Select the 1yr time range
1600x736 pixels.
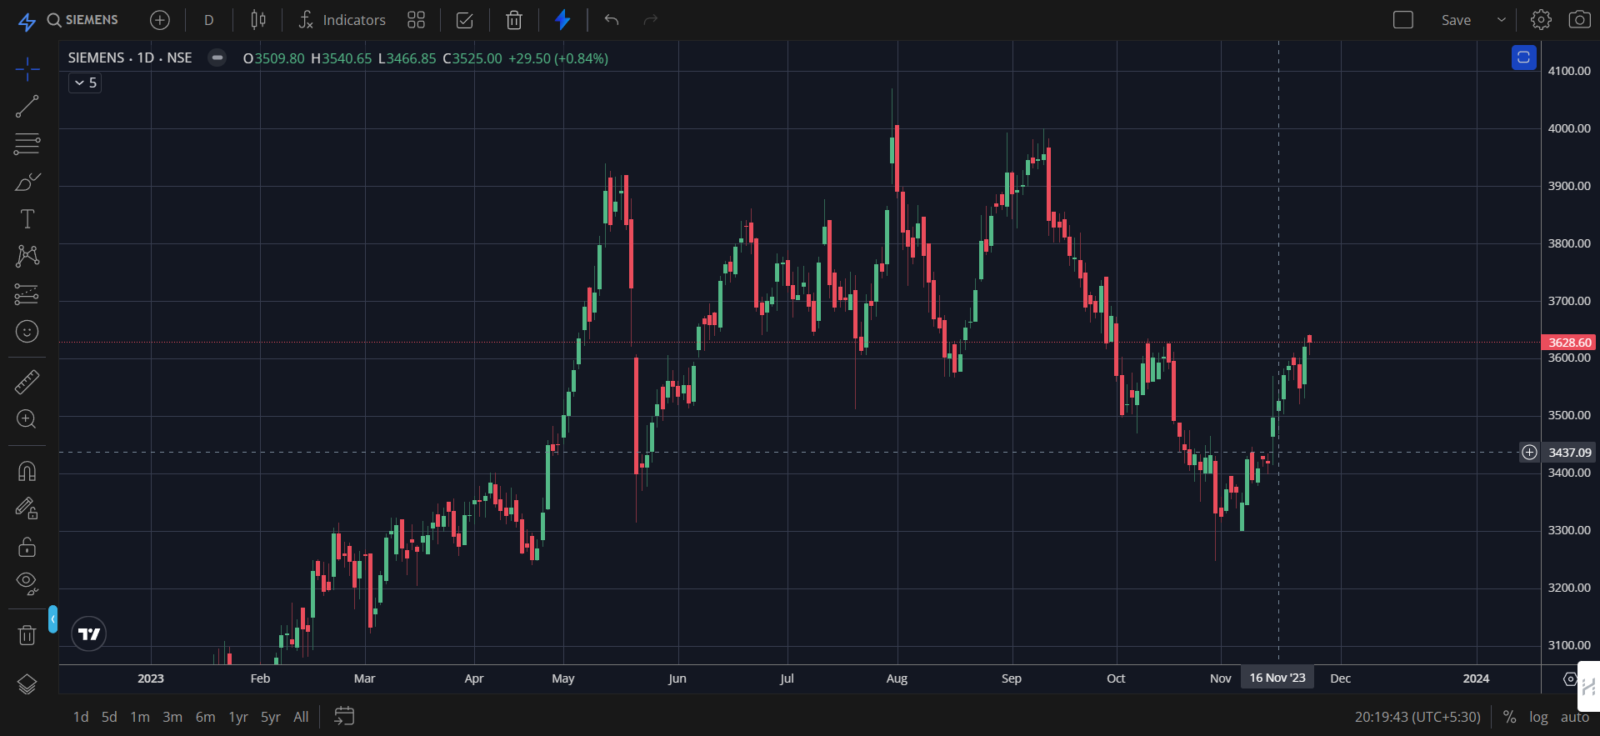click(238, 717)
